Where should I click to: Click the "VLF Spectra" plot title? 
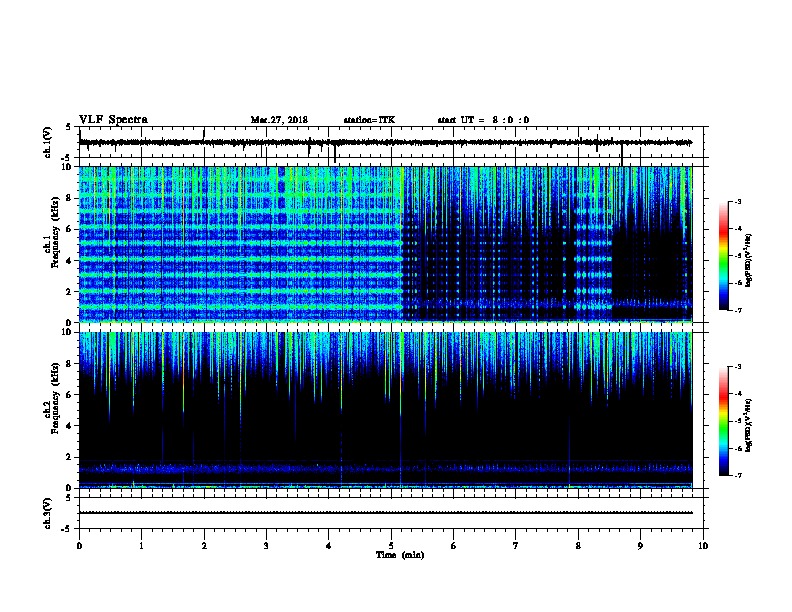coord(113,120)
